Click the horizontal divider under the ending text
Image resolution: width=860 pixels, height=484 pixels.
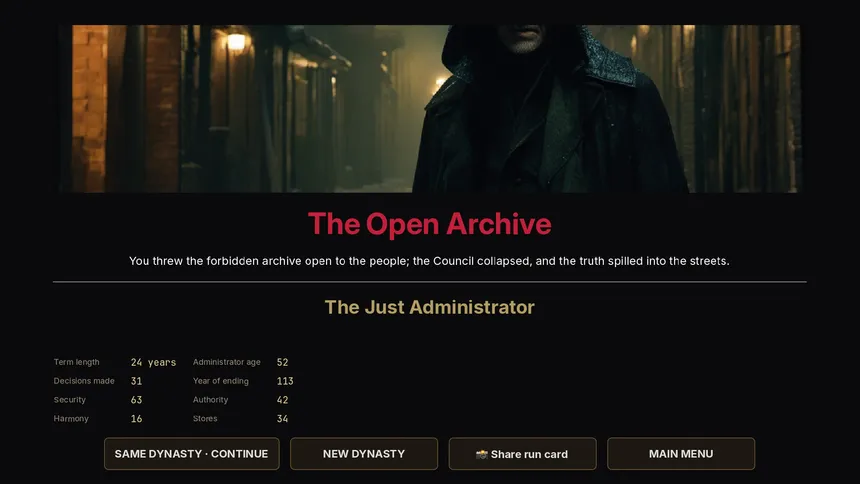429,282
